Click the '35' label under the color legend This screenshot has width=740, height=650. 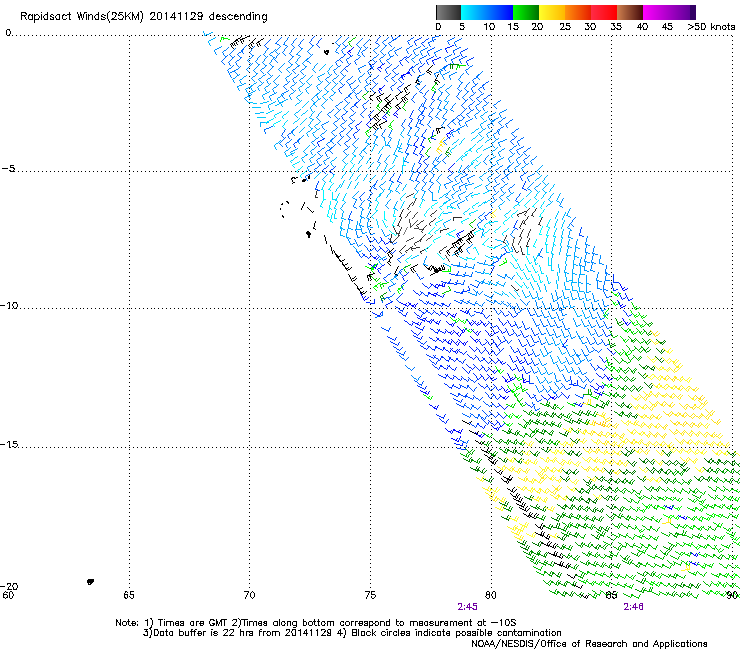616,27
